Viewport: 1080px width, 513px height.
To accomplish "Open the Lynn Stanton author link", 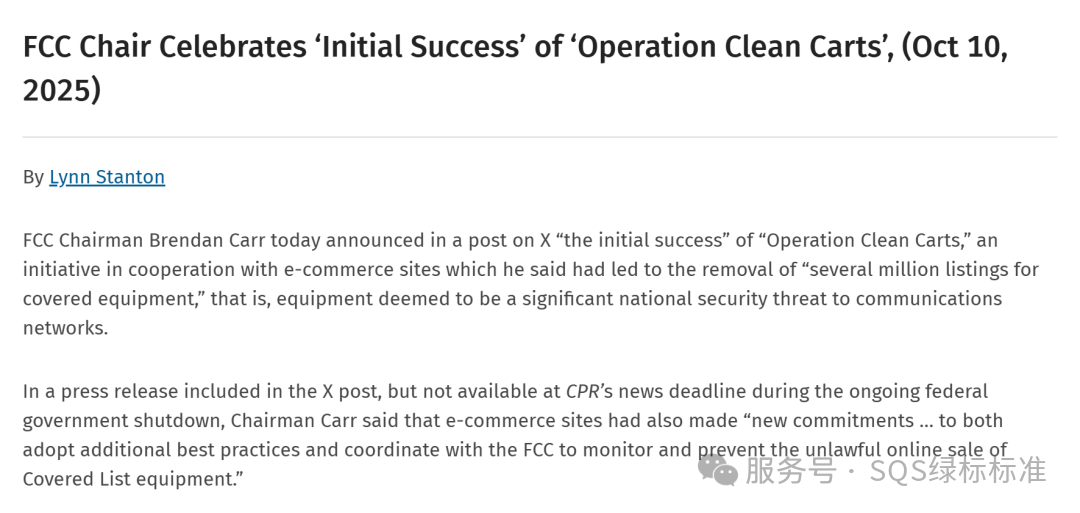I will [107, 177].
